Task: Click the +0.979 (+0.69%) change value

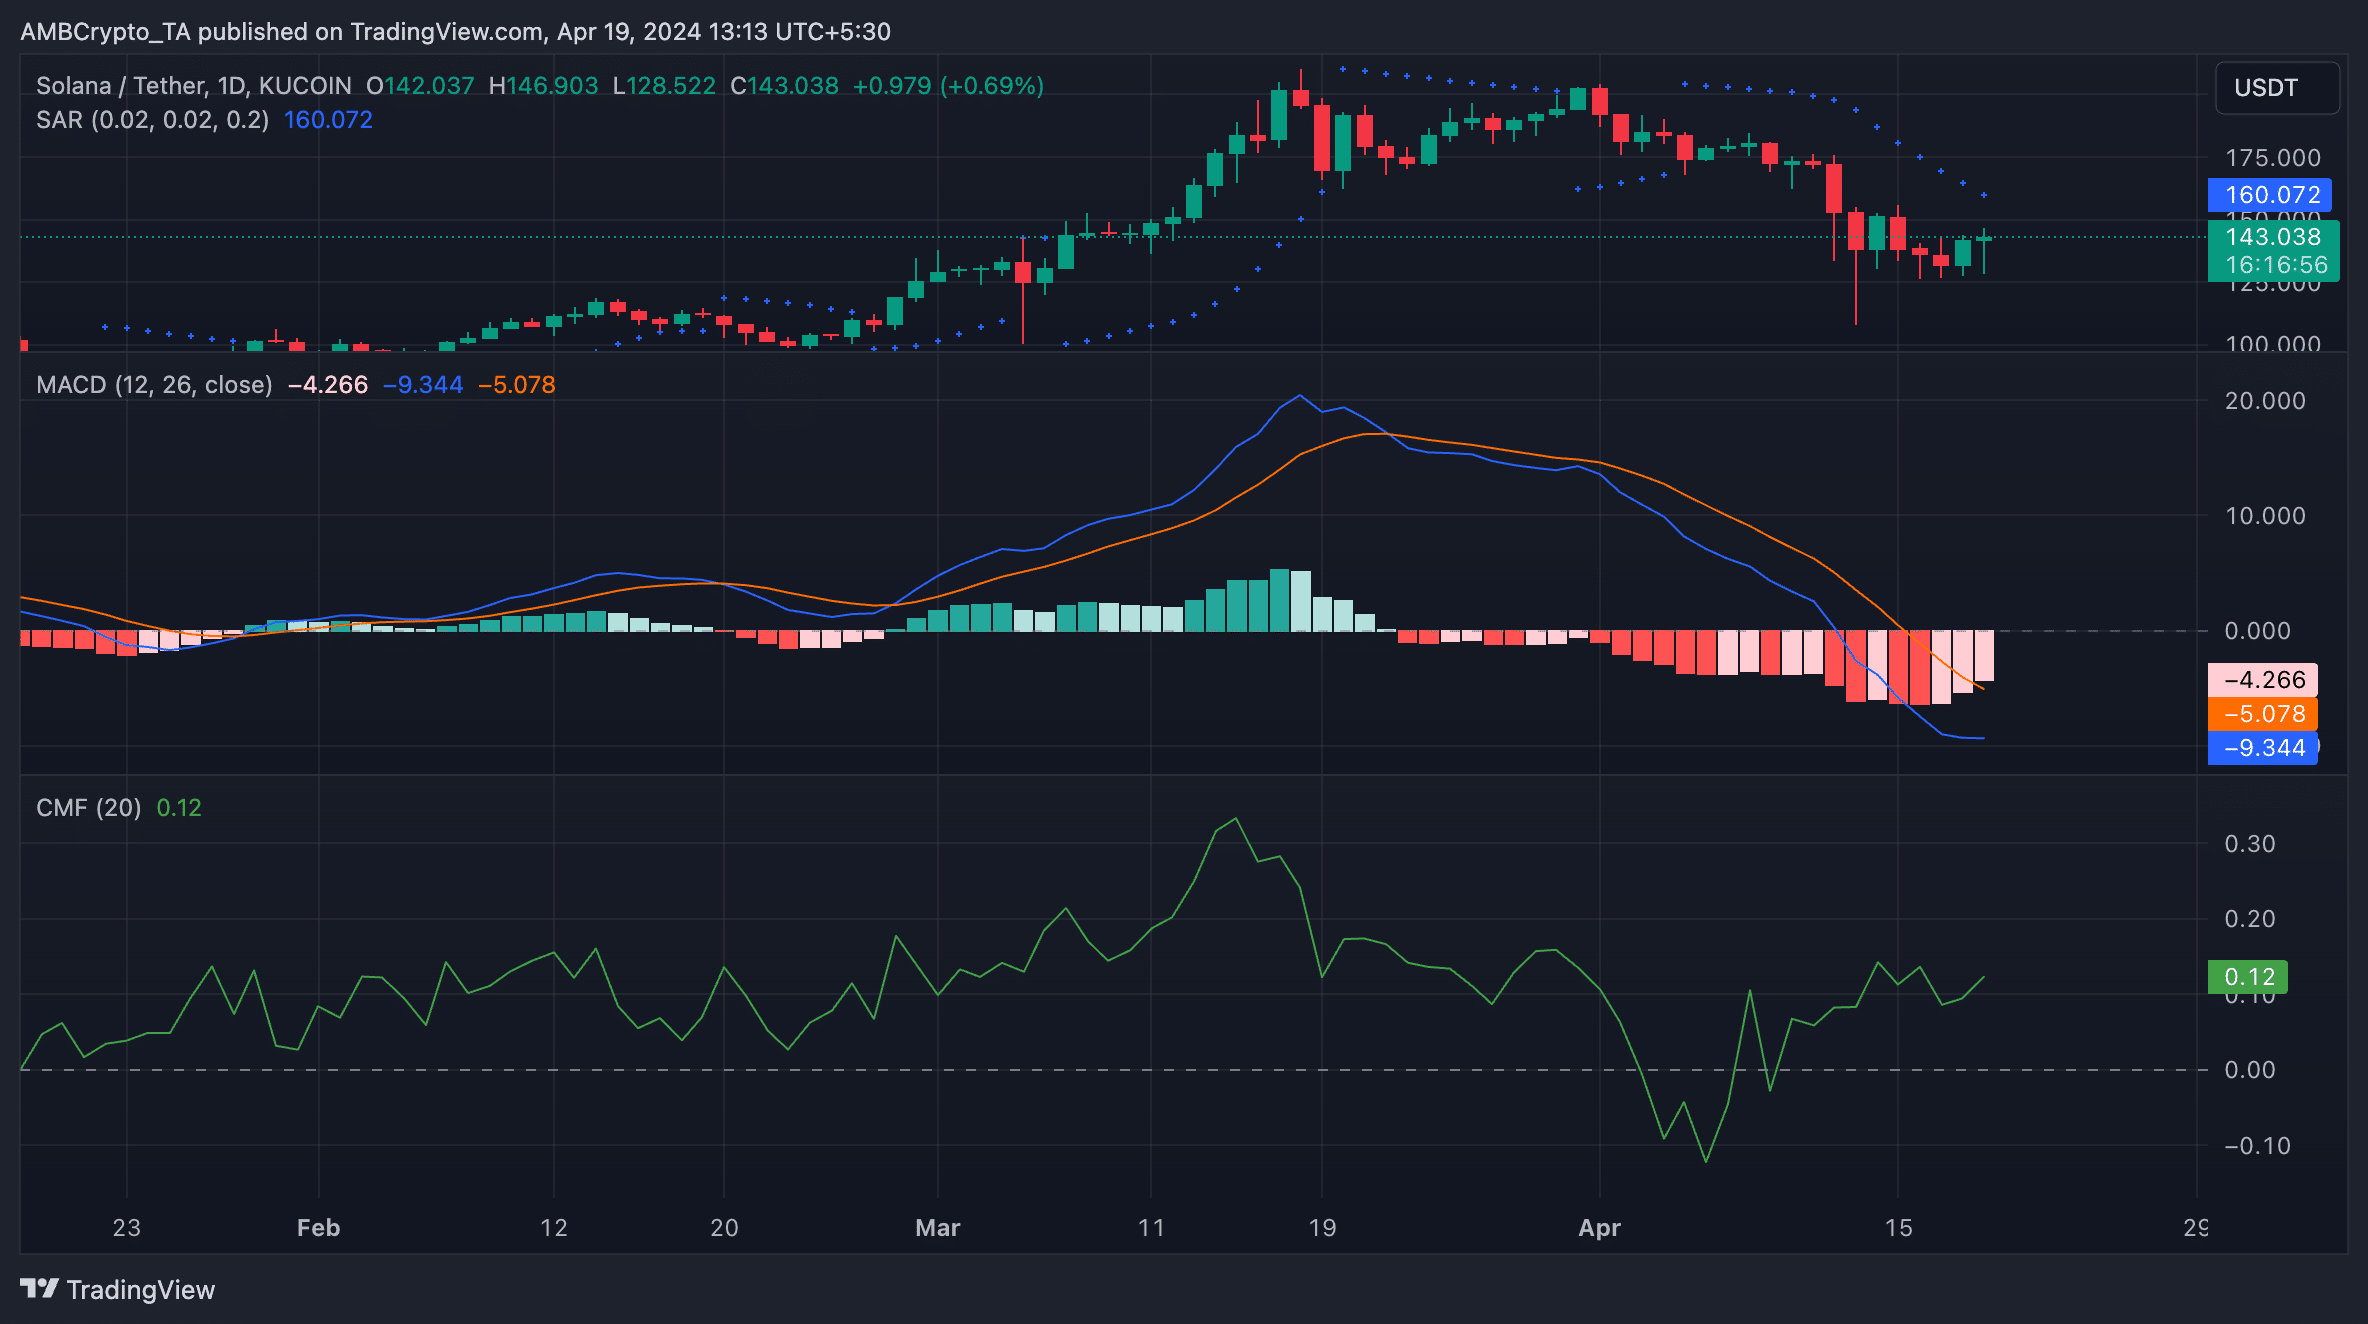Action: 948,86
